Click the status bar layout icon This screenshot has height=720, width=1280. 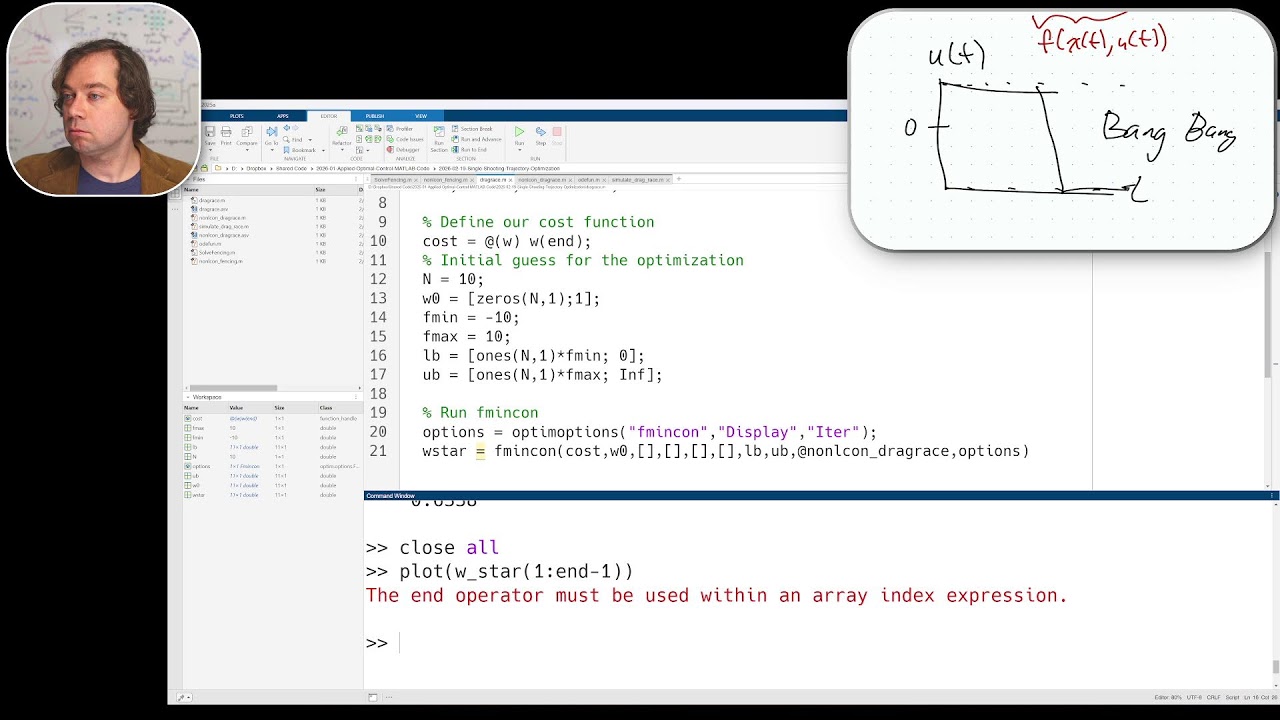click(372, 697)
